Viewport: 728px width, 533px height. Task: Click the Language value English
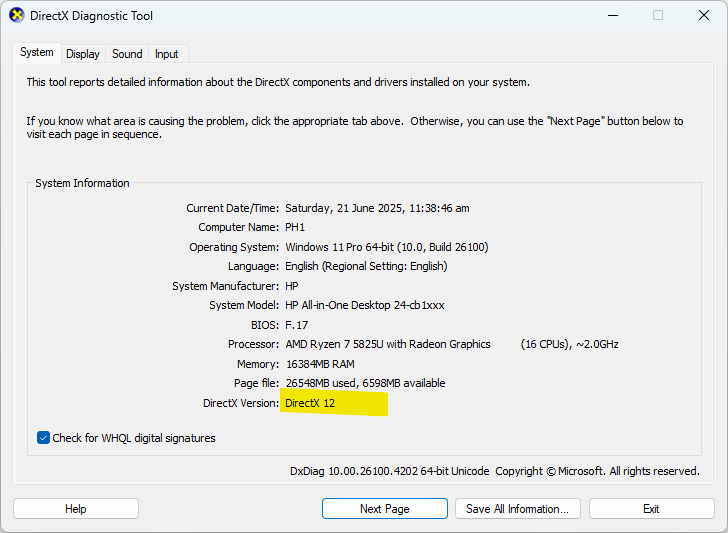366,266
